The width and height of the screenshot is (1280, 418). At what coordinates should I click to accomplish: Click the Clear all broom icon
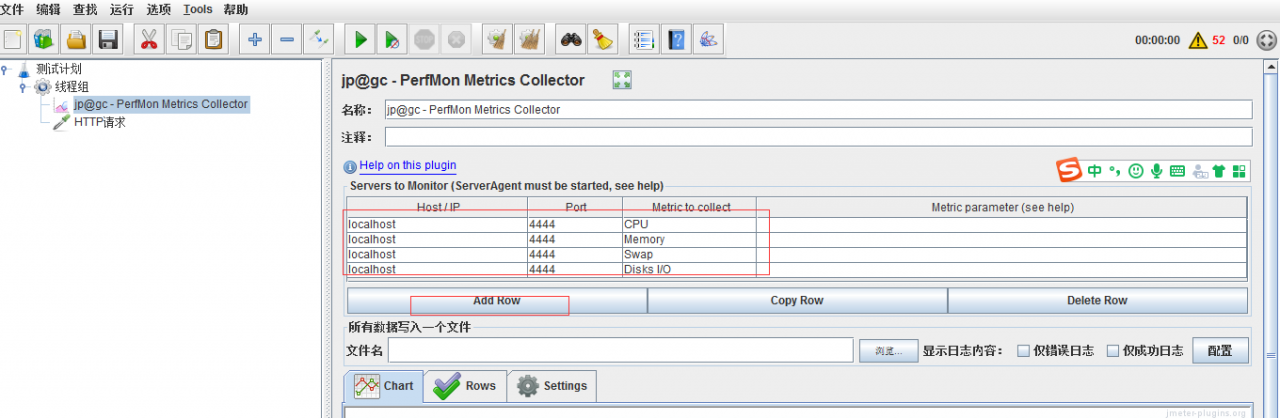pos(601,40)
